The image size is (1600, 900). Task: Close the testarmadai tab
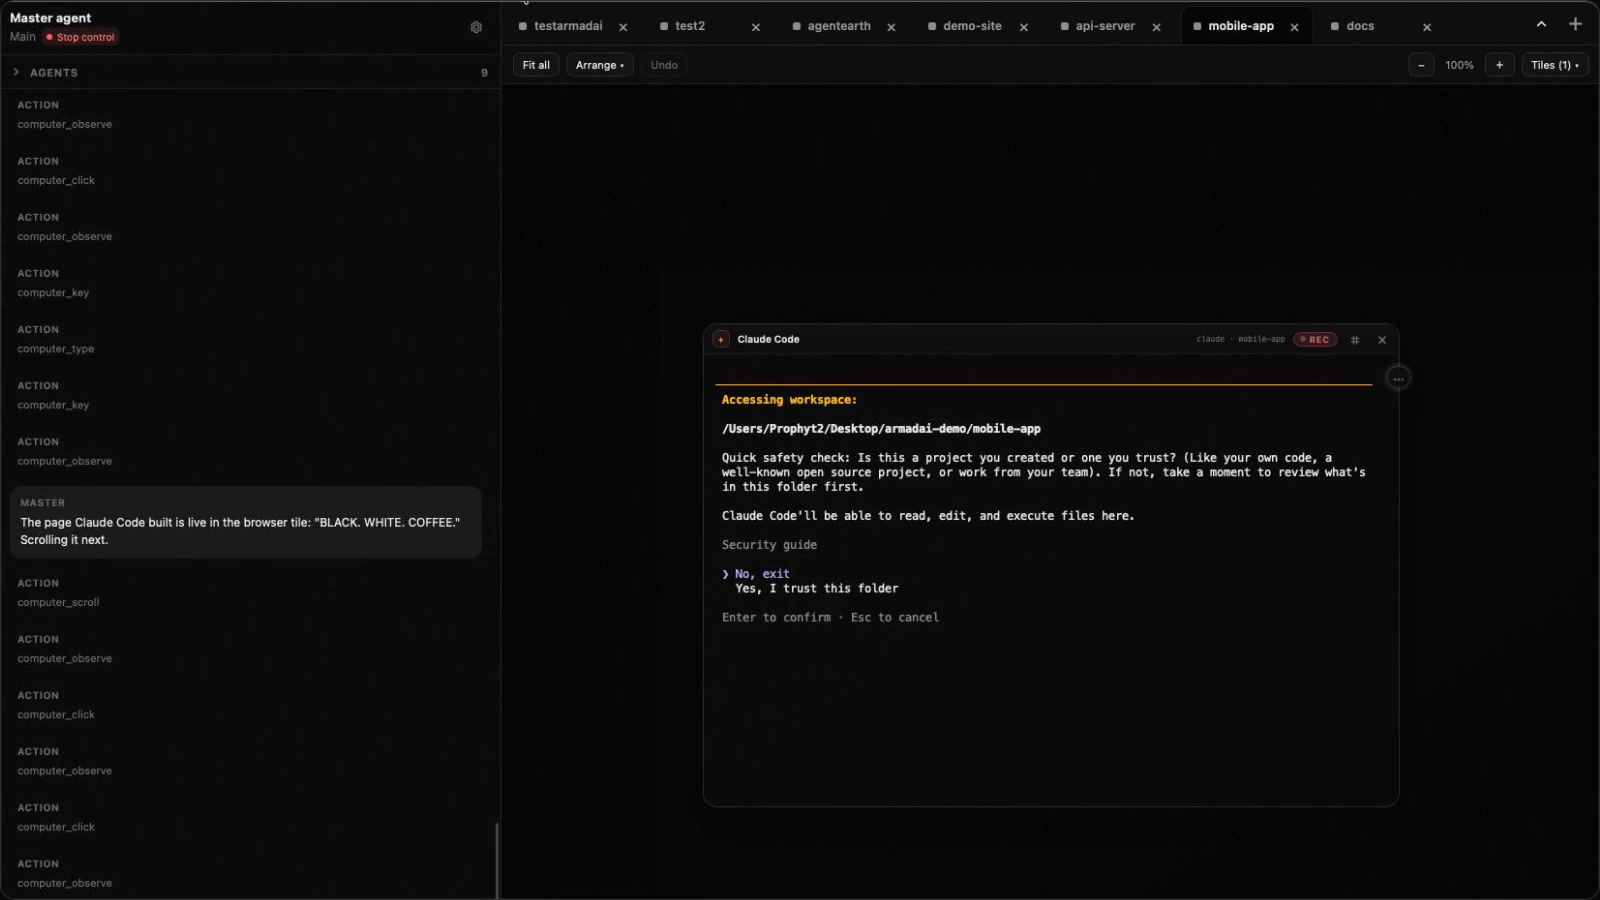tap(623, 27)
